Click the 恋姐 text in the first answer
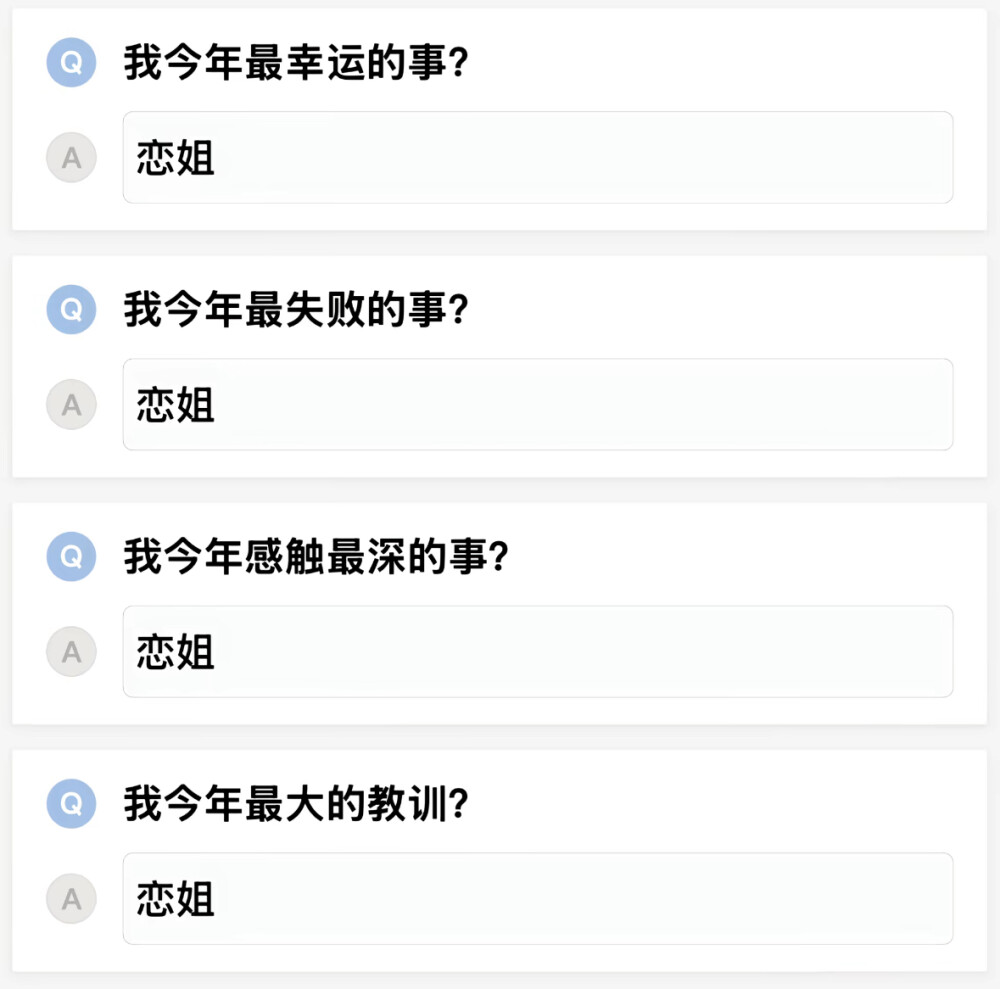The image size is (1000, 989). click(x=173, y=157)
